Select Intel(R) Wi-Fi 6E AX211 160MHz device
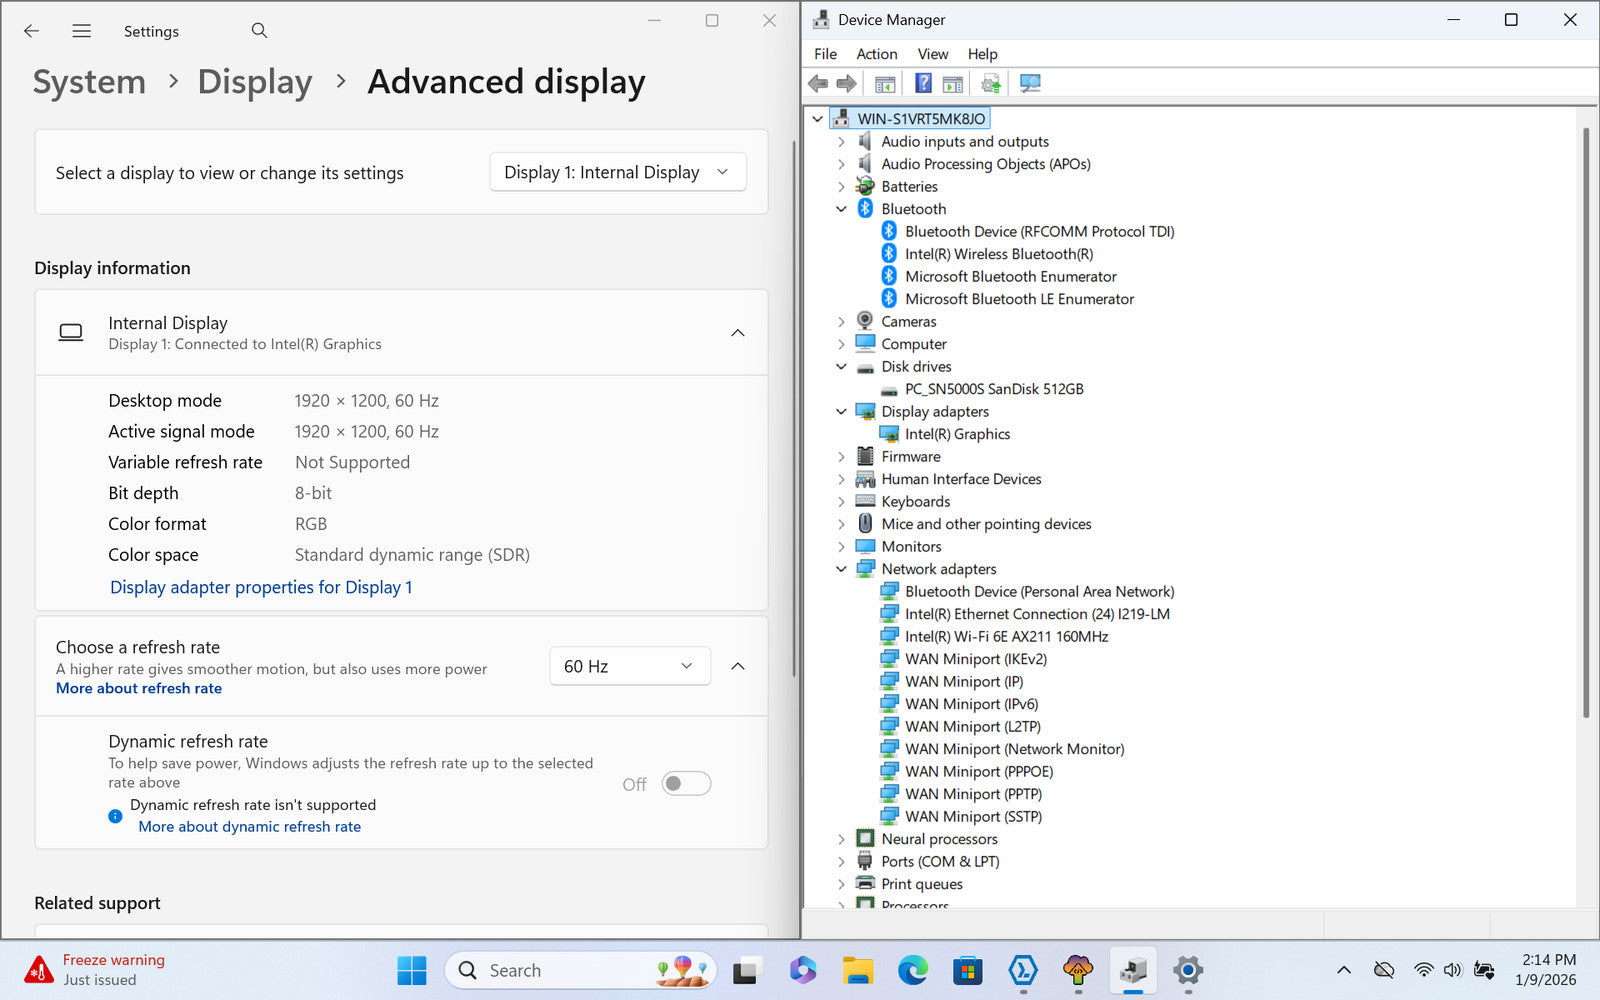 pyautogui.click(x=1006, y=637)
